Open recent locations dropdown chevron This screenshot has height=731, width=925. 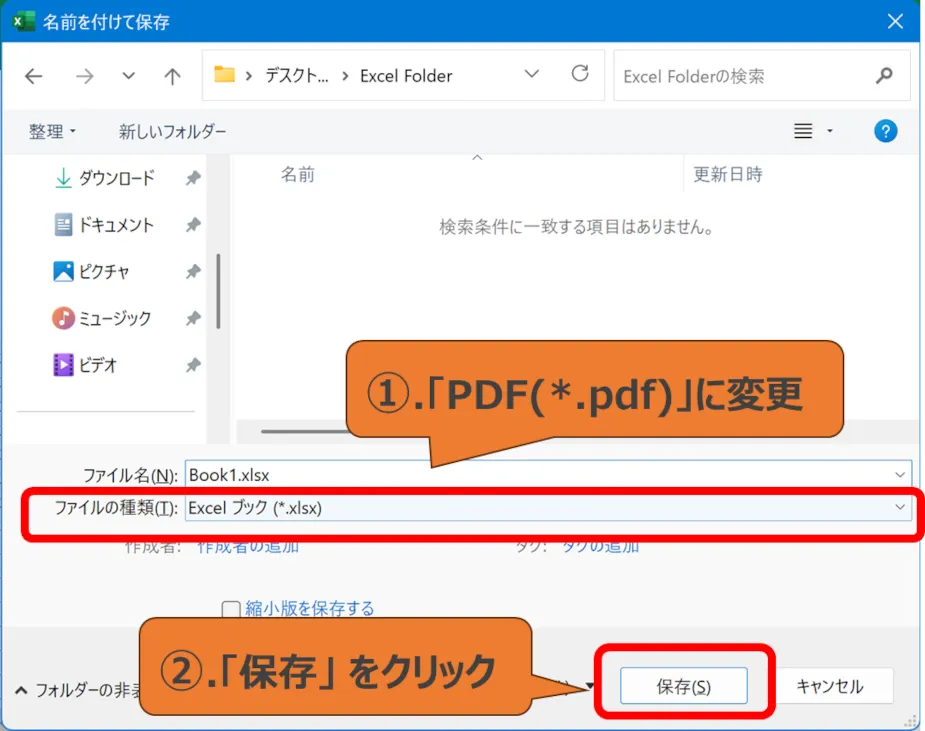point(128,77)
